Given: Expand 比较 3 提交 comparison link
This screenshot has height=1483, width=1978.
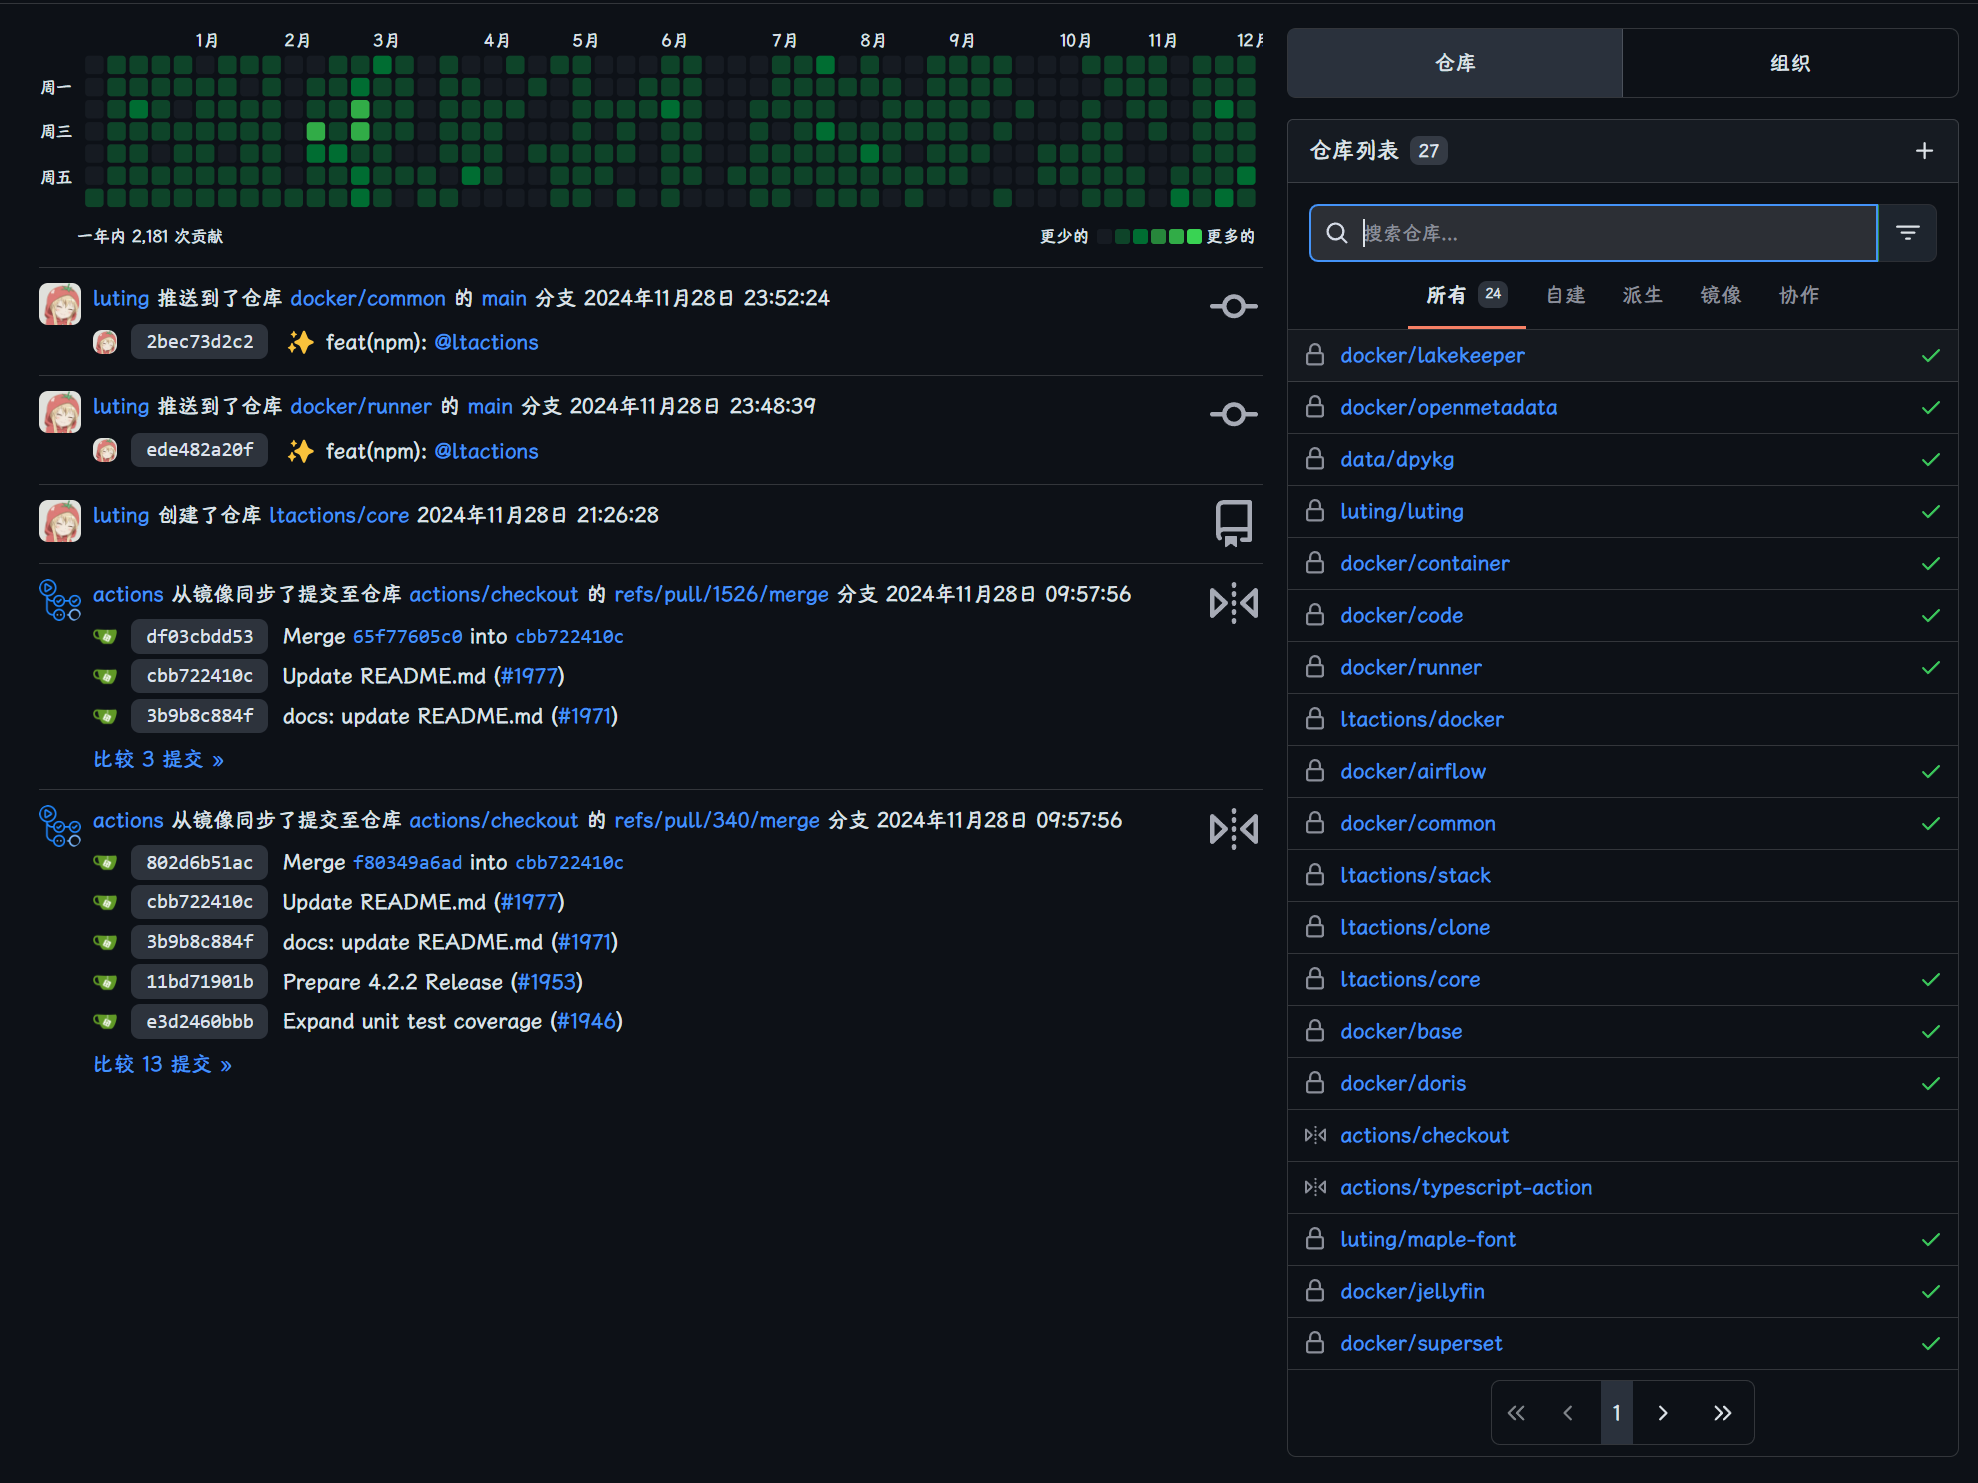Looking at the screenshot, I should tap(158, 759).
